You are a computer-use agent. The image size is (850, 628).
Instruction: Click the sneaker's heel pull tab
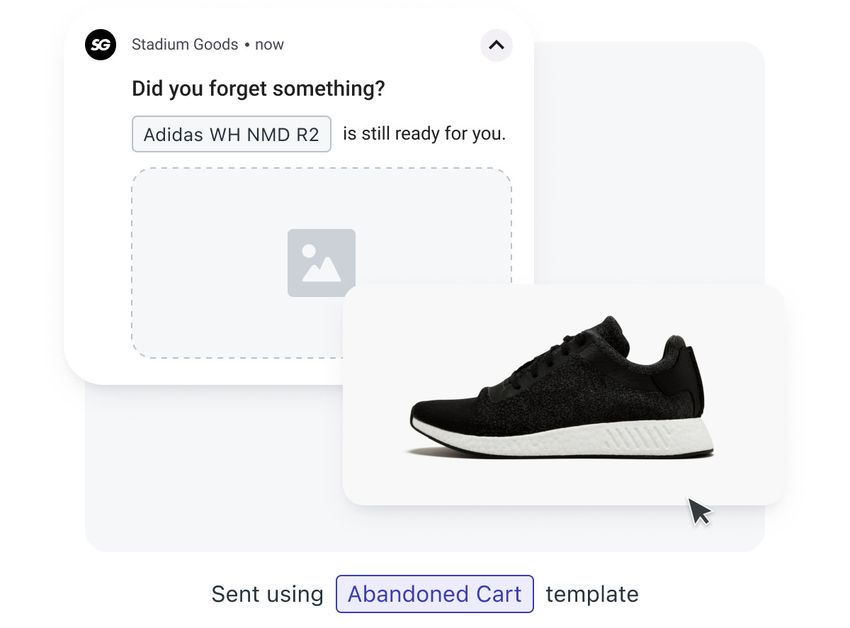pos(684,373)
